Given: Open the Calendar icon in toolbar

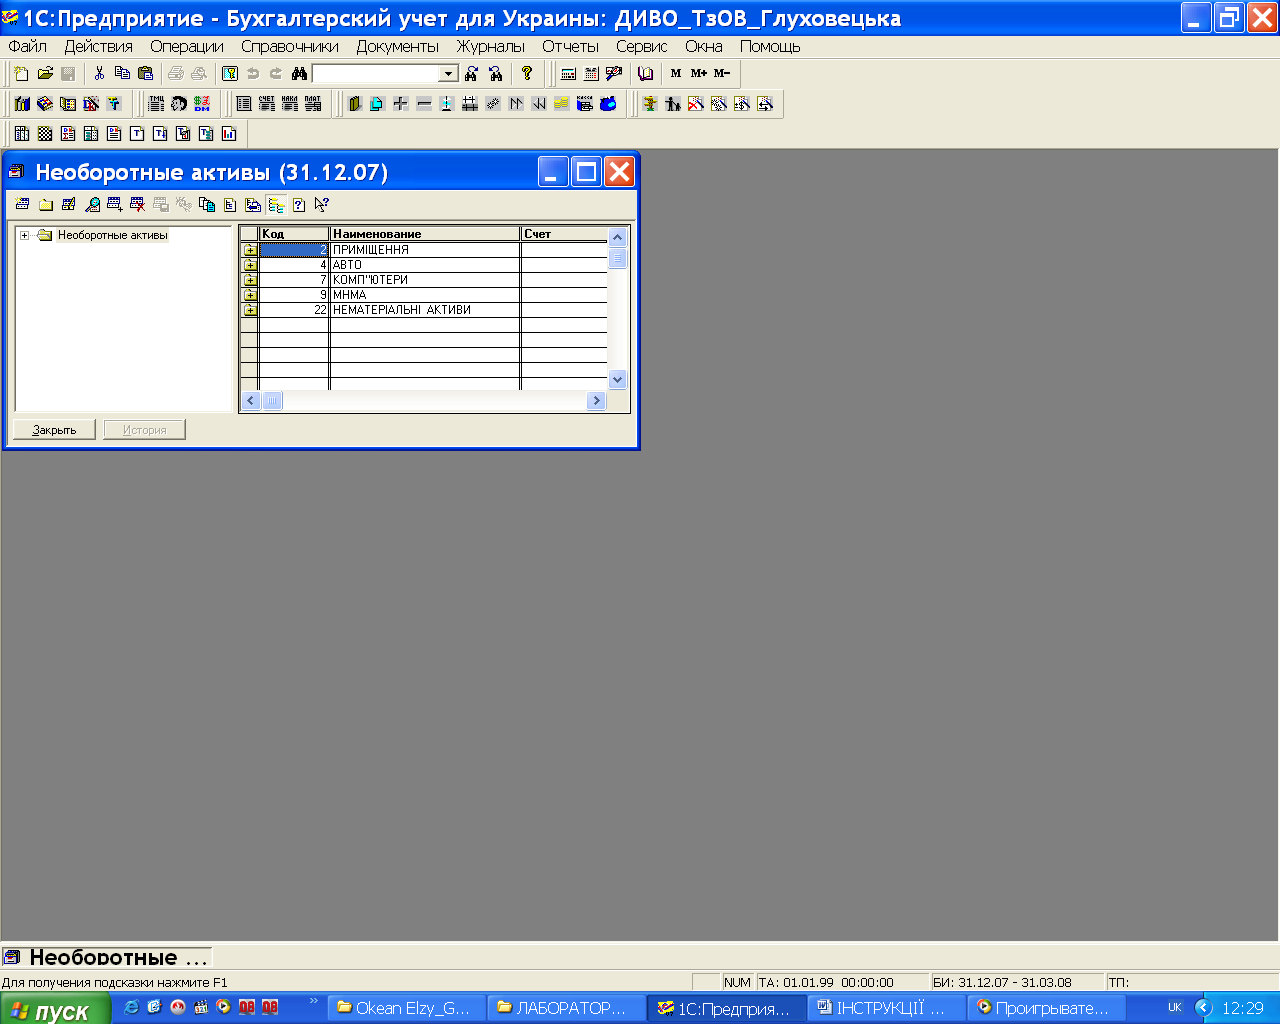Looking at the screenshot, I should coord(591,73).
